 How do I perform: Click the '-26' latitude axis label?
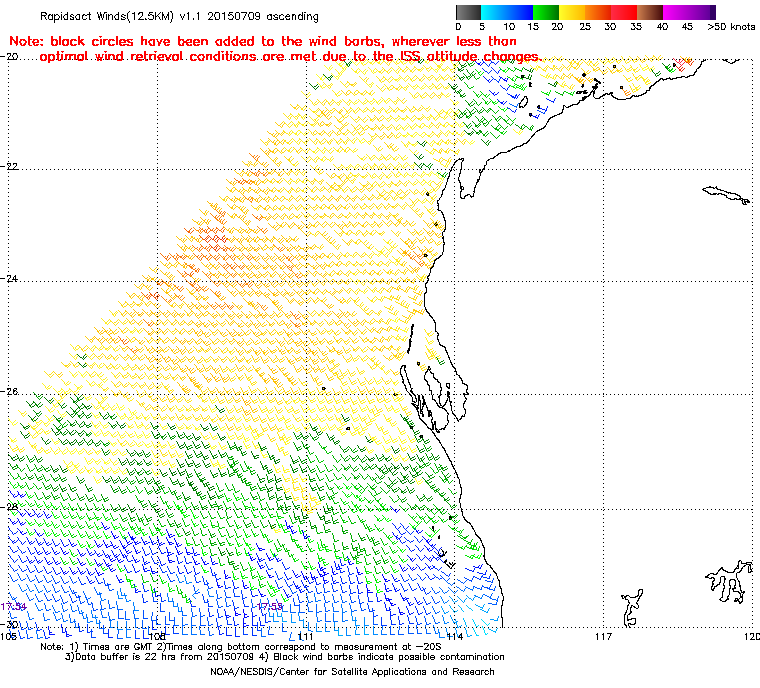(10, 391)
